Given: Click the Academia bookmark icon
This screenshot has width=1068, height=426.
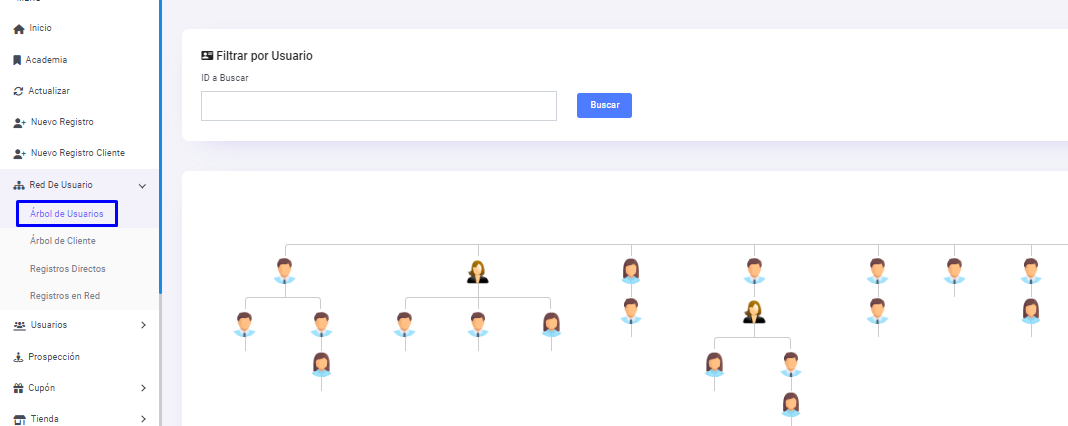Looking at the screenshot, I should [18, 60].
